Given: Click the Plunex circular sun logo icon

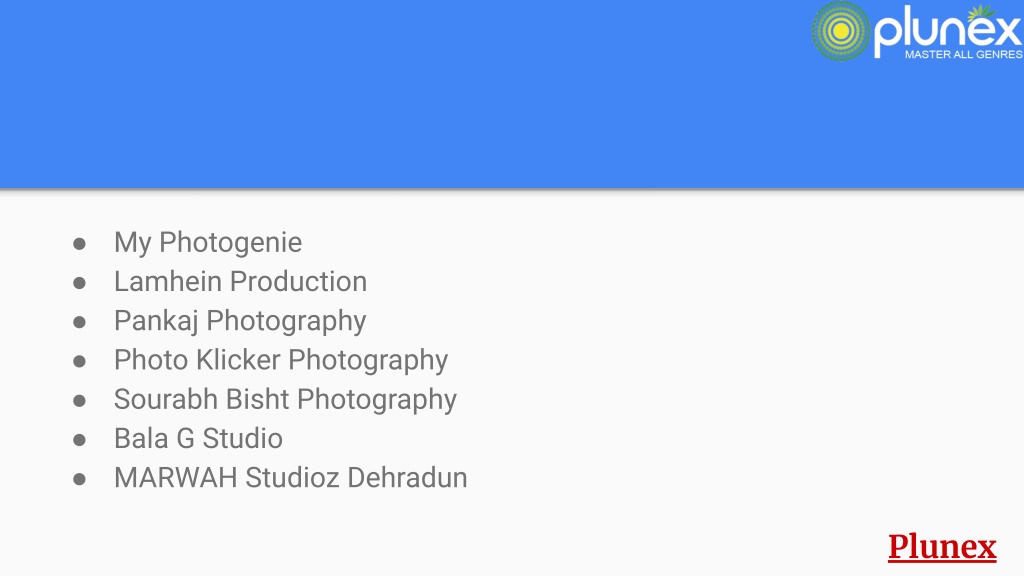Looking at the screenshot, I should point(840,31).
